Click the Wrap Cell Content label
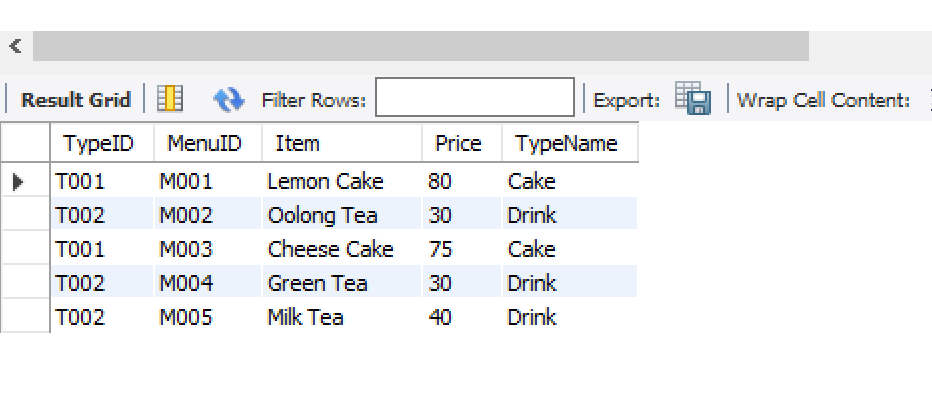Viewport: 932px width, 415px height. click(x=823, y=100)
